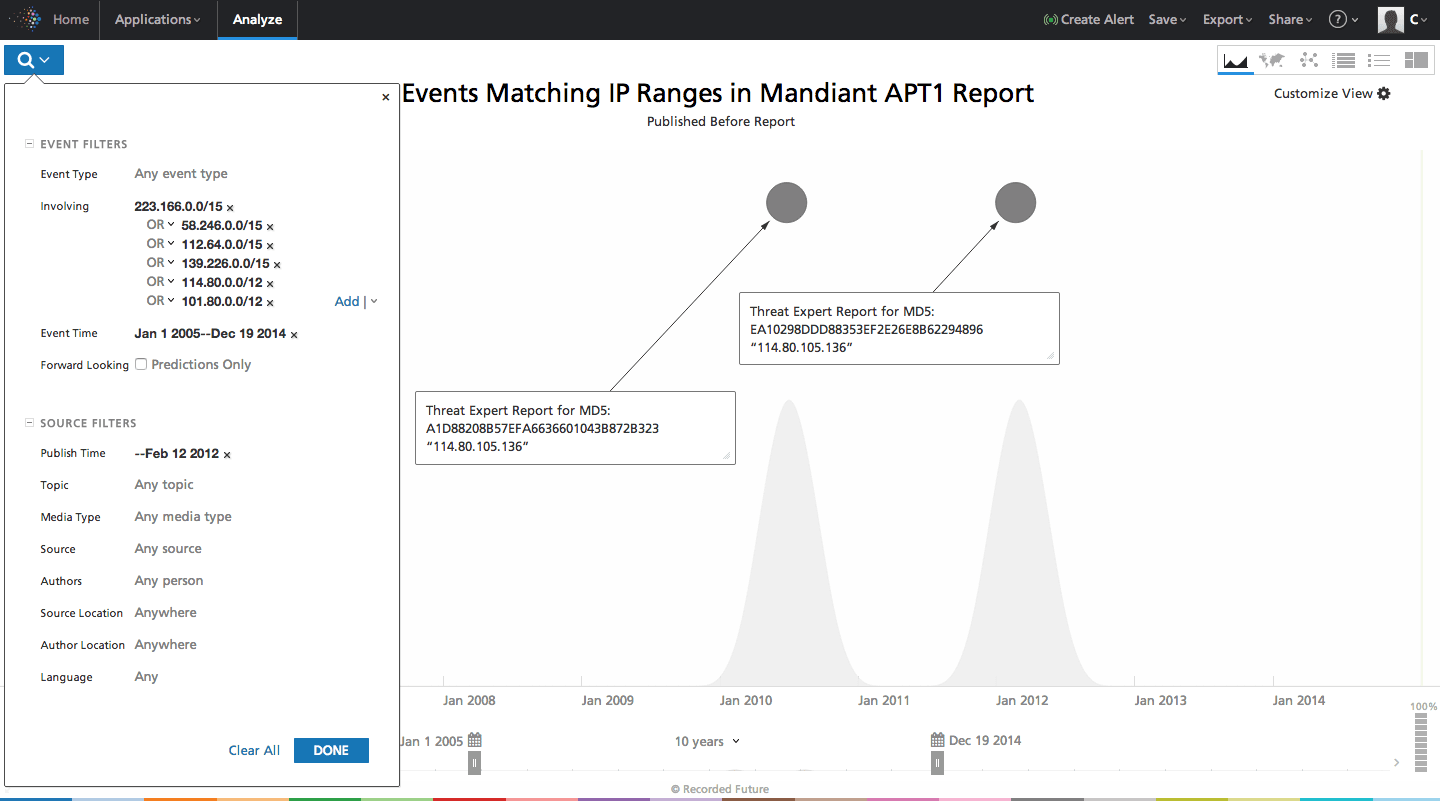Switch to the network graph view icon
The width and height of the screenshot is (1440, 801).
coord(1308,61)
